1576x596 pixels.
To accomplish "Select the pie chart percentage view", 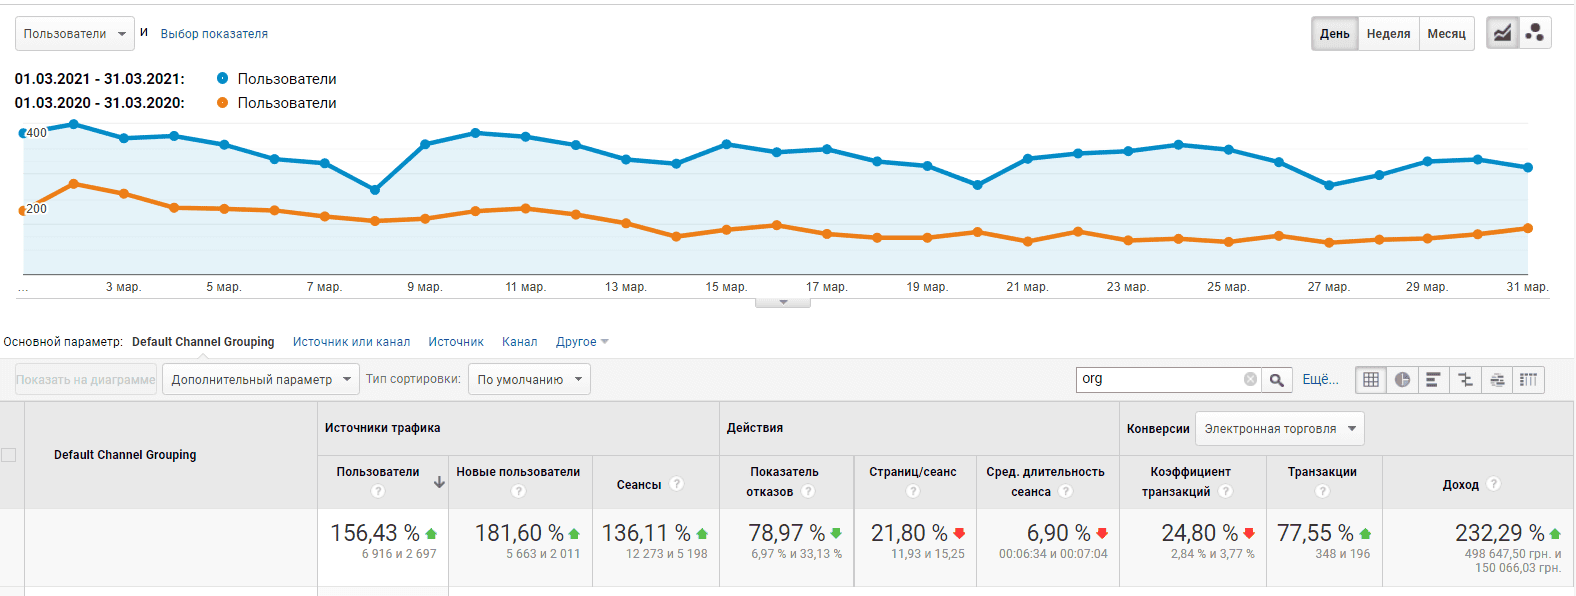I will point(1403,380).
